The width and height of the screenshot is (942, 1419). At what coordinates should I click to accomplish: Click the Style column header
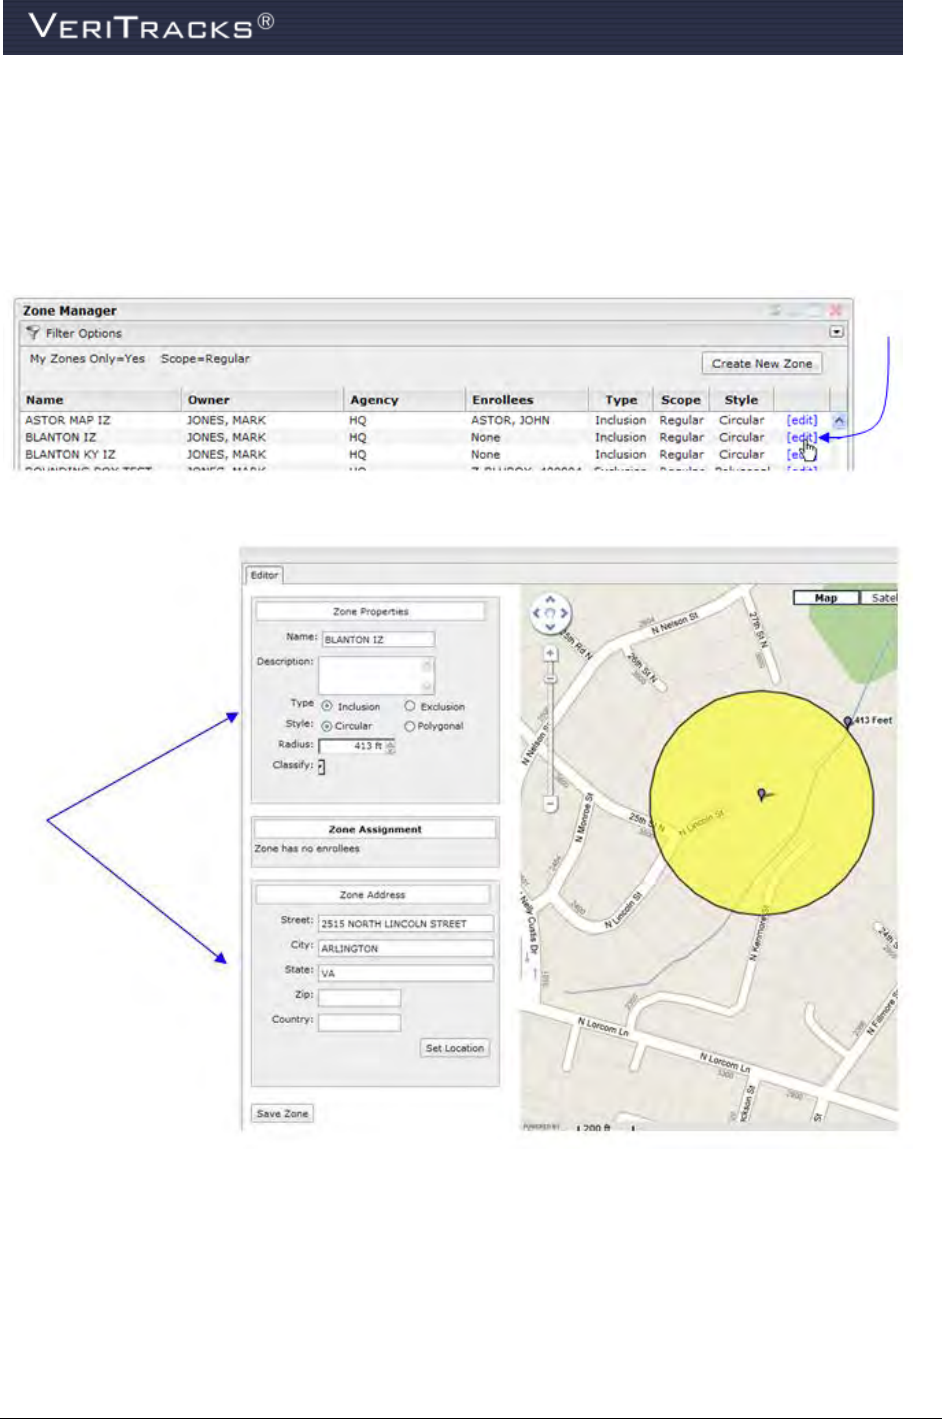(741, 400)
